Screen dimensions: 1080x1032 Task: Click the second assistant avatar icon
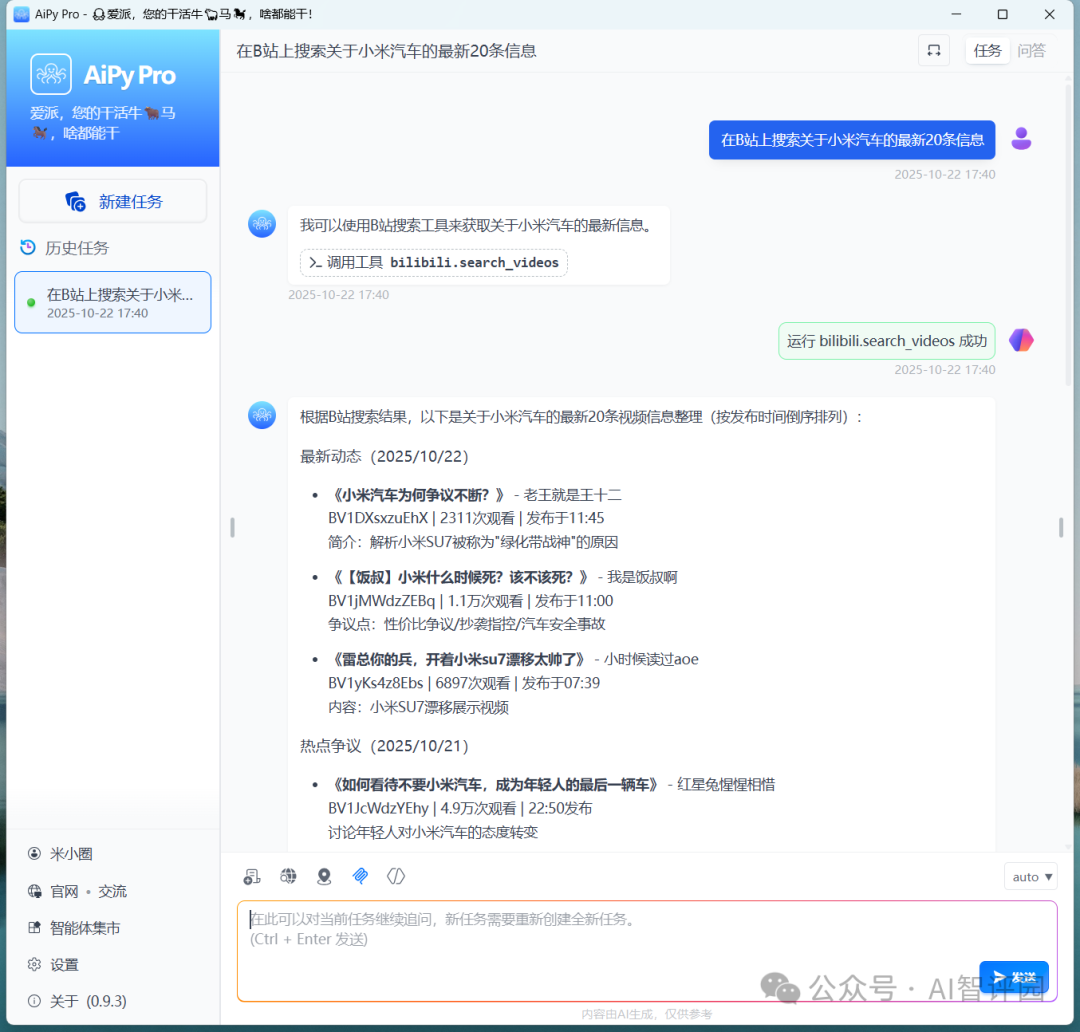tap(262, 415)
